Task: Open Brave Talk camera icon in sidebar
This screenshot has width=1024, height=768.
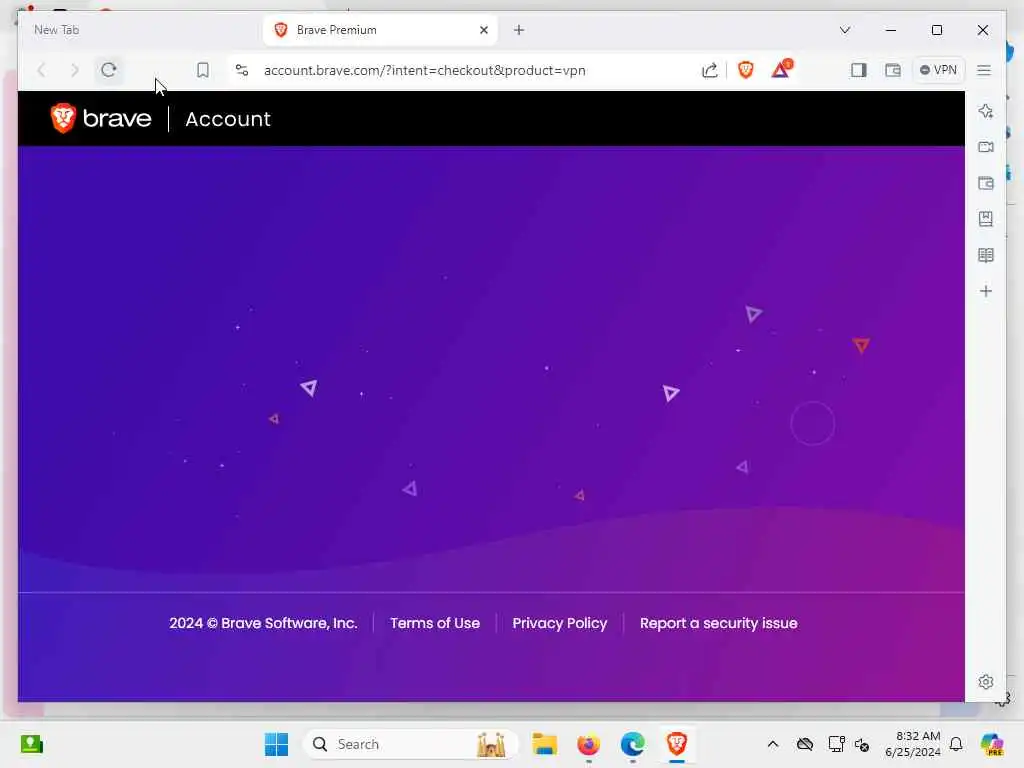Action: point(985,147)
